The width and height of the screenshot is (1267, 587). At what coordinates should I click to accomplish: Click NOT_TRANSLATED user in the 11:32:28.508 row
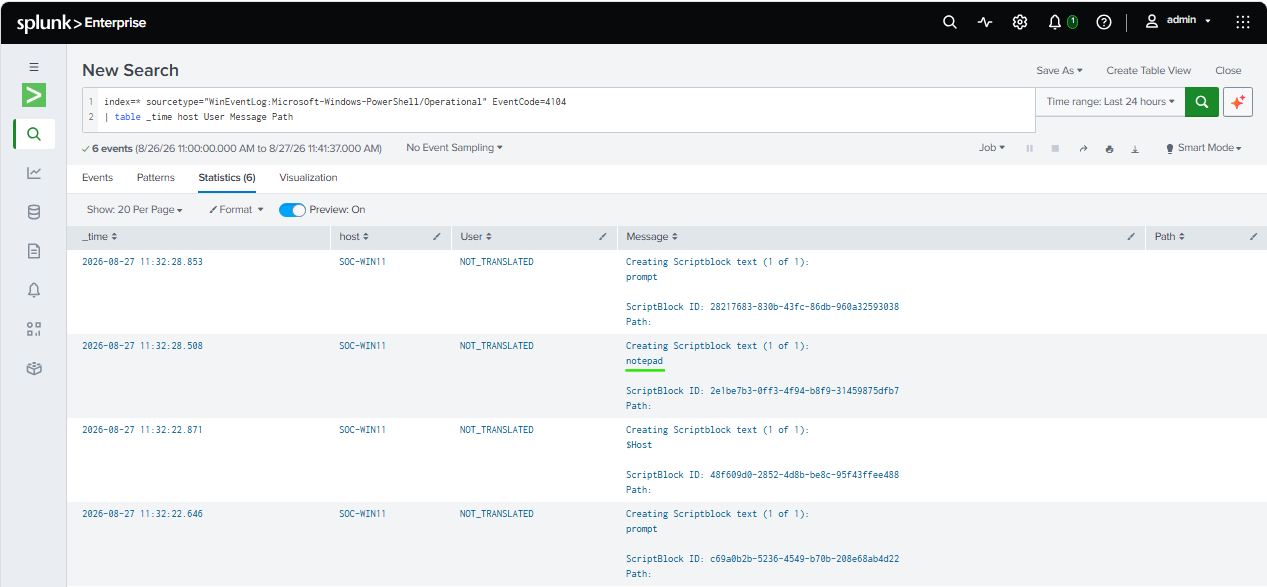click(496, 346)
